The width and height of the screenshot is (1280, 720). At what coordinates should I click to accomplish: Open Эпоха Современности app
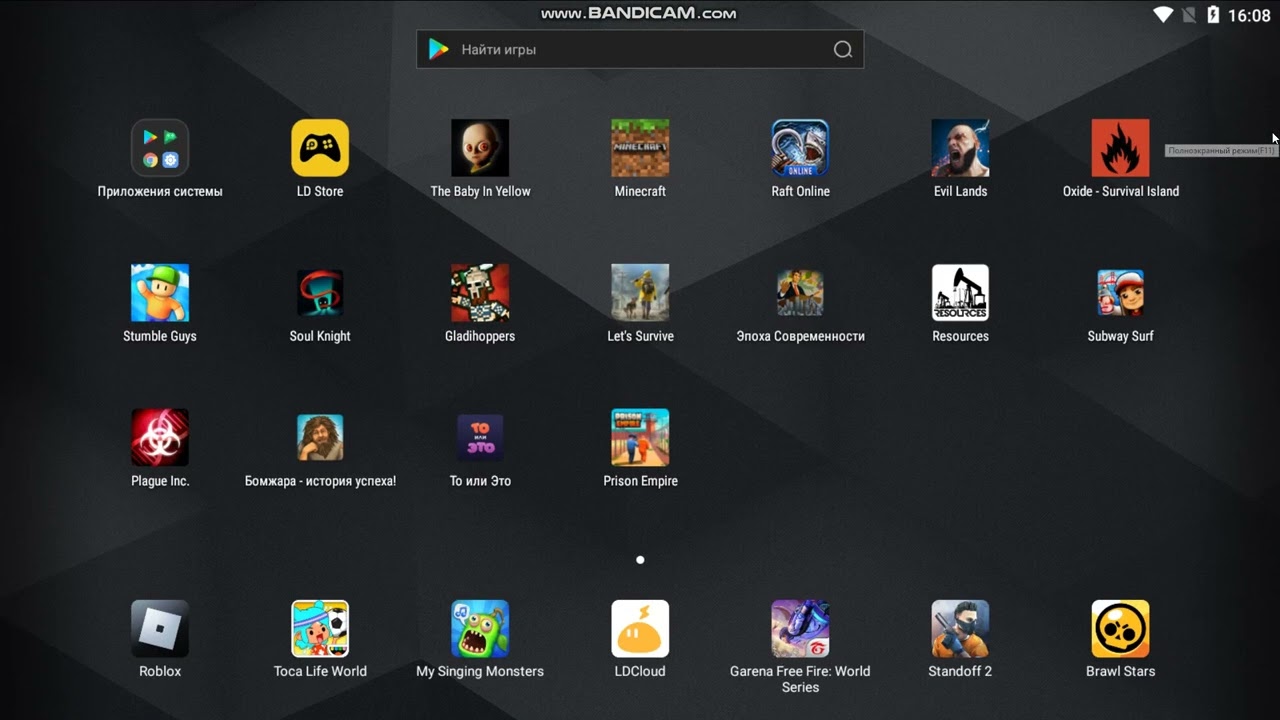[x=800, y=293]
